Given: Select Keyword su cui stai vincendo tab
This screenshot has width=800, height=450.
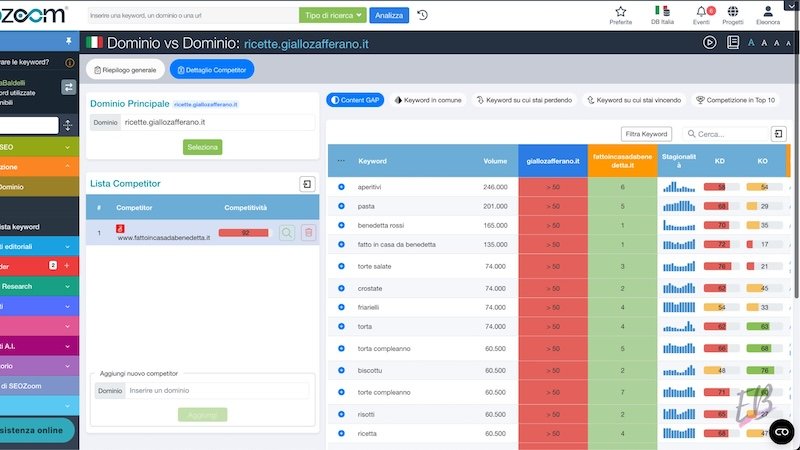Looking at the screenshot, I should (x=634, y=100).
